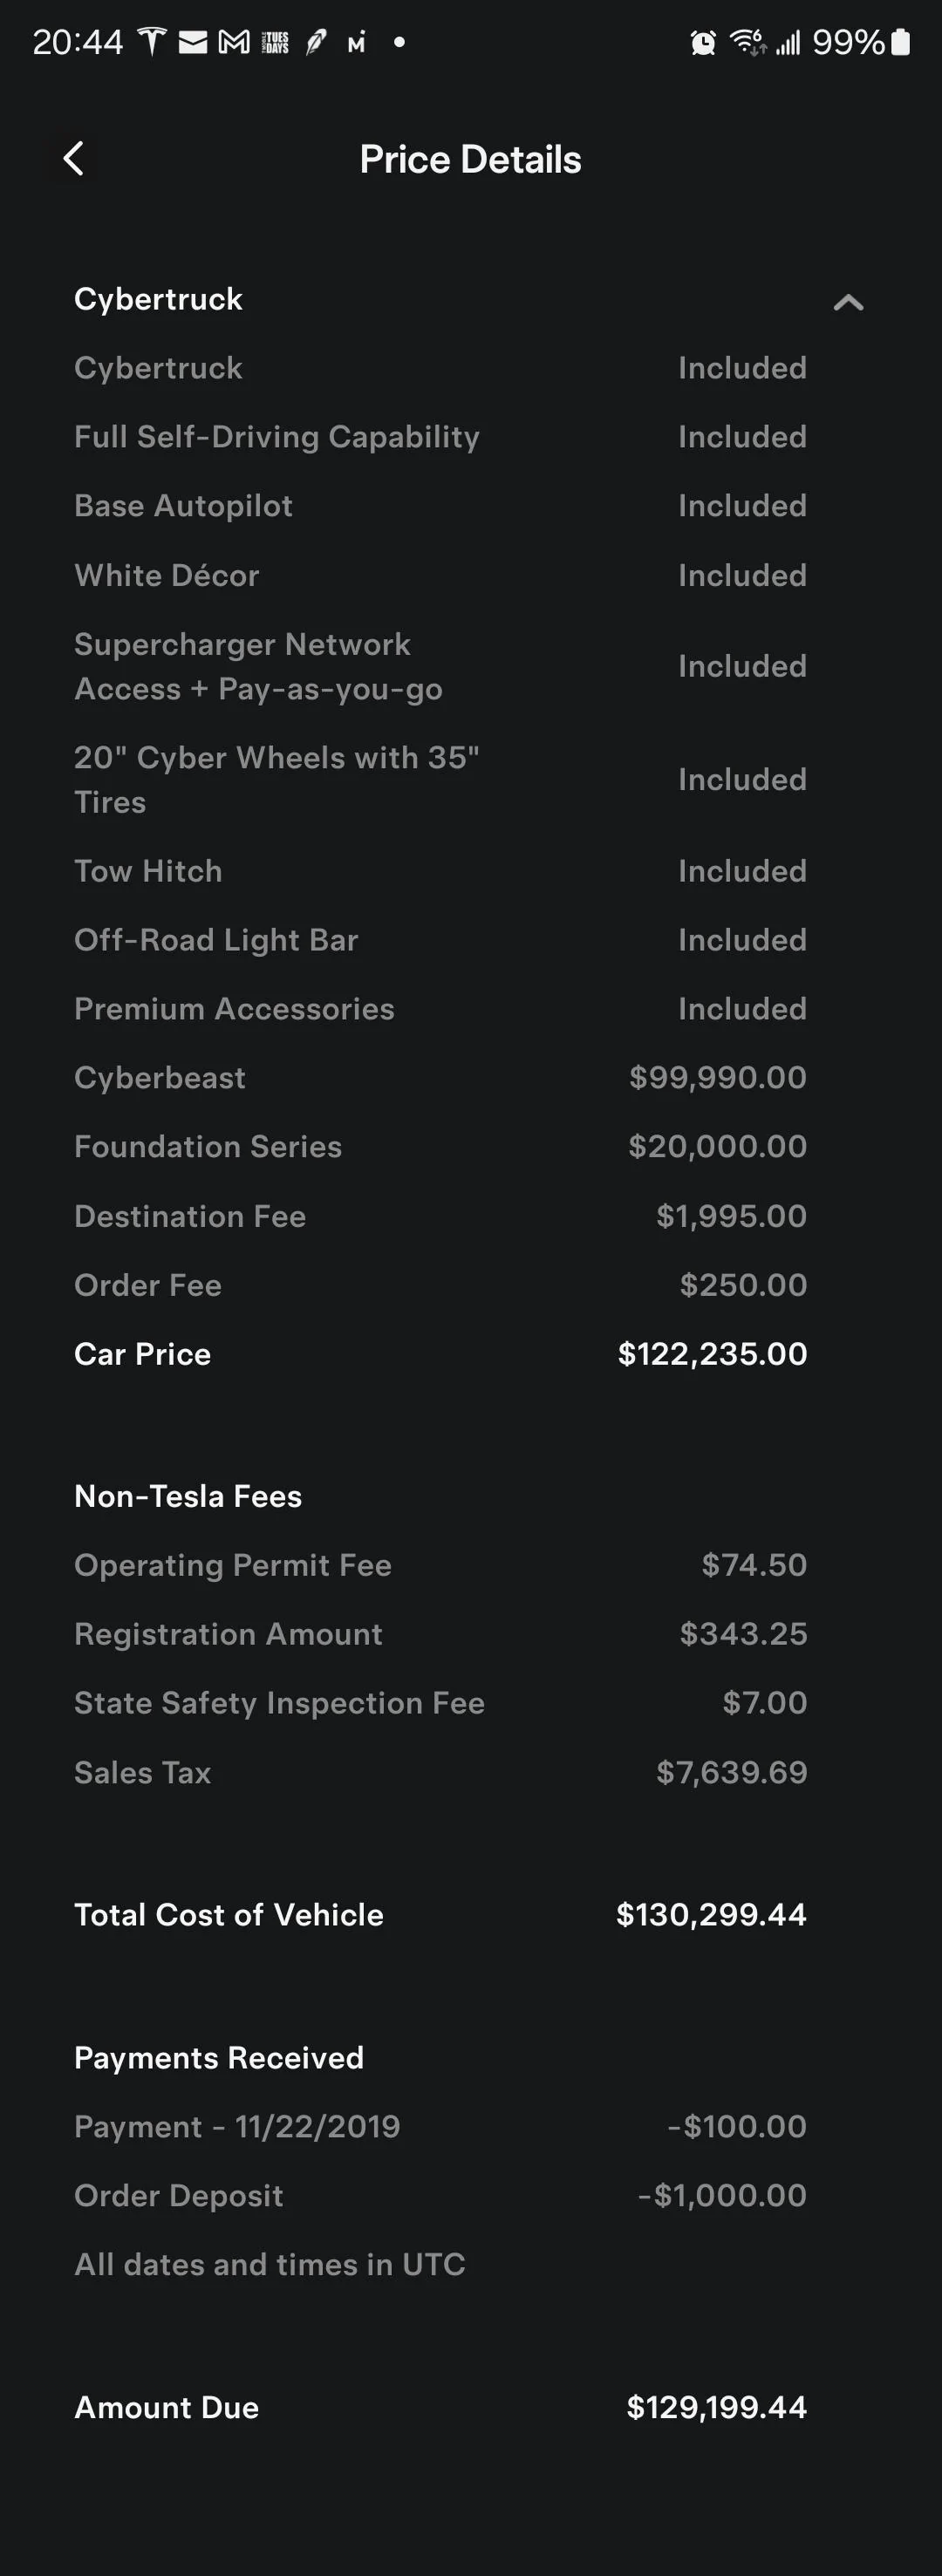Tap the Foundation Series $20,000.00 row
This screenshot has width=942, height=2576.
click(440, 1147)
